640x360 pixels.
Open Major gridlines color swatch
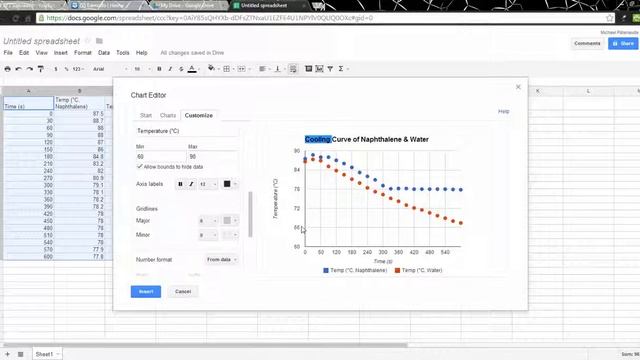pyautogui.click(x=229, y=221)
